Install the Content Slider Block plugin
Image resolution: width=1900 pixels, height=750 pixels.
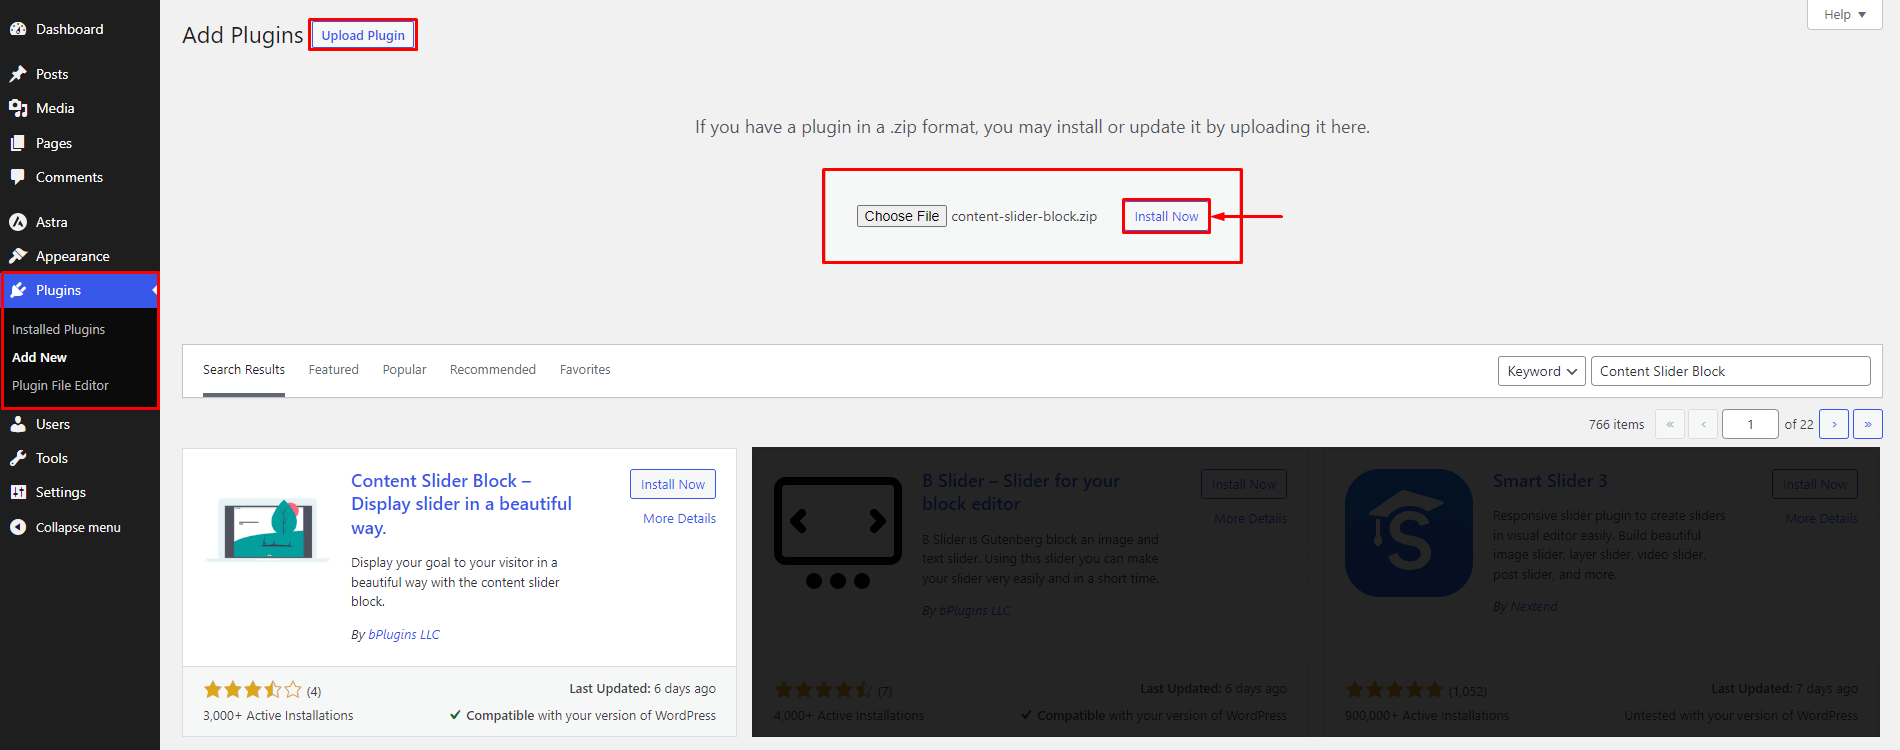[x=673, y=484]
